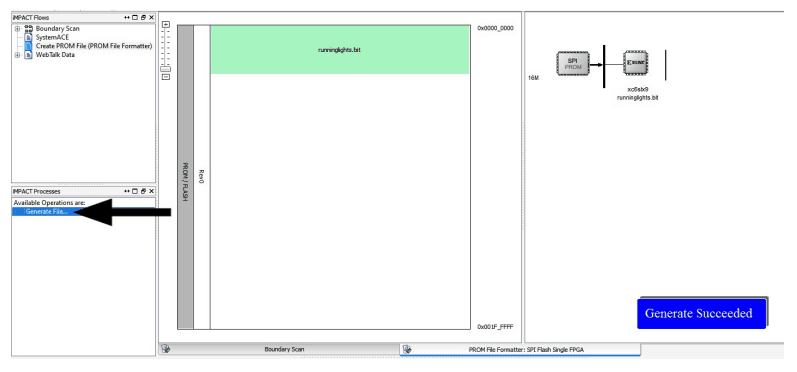
Task: Maximize the iMPACT Processes panel
Action: 135,192
